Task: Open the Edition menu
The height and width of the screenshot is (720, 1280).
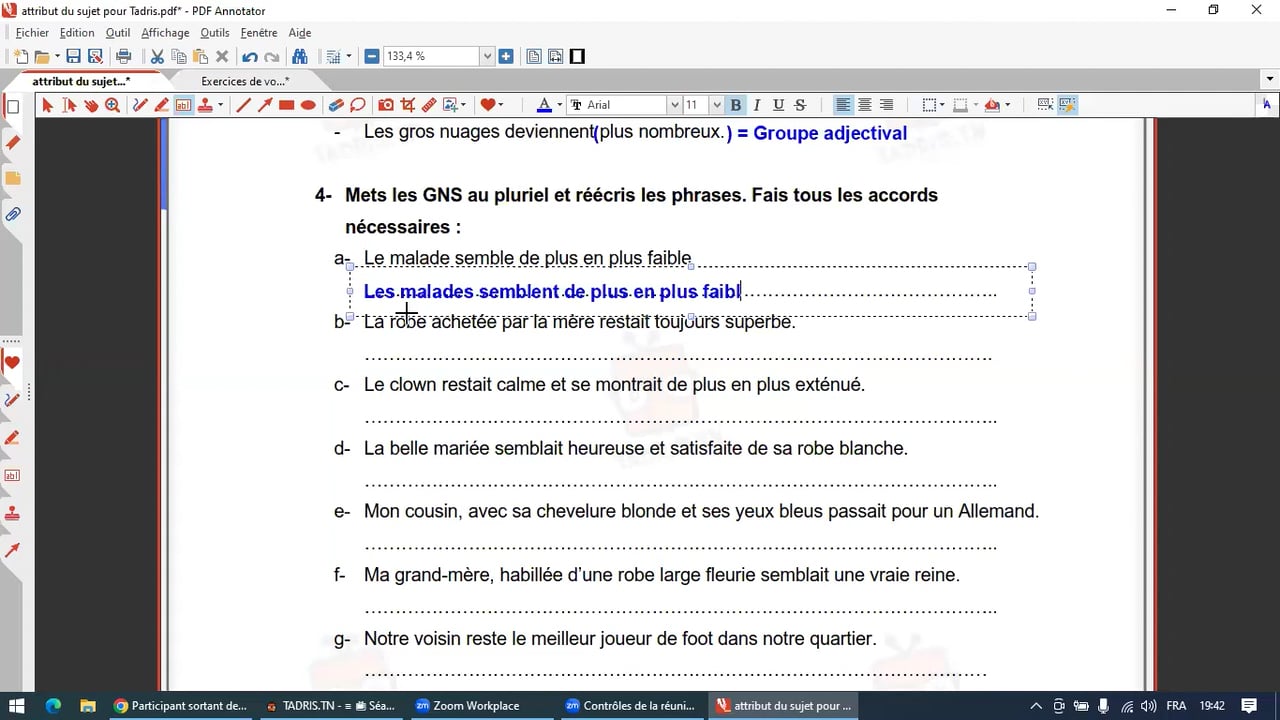Action: [x=77, y=33]
